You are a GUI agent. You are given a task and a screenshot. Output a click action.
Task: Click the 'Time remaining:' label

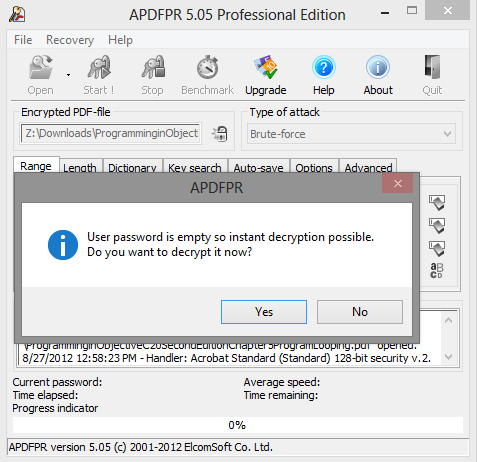[281, 395]
